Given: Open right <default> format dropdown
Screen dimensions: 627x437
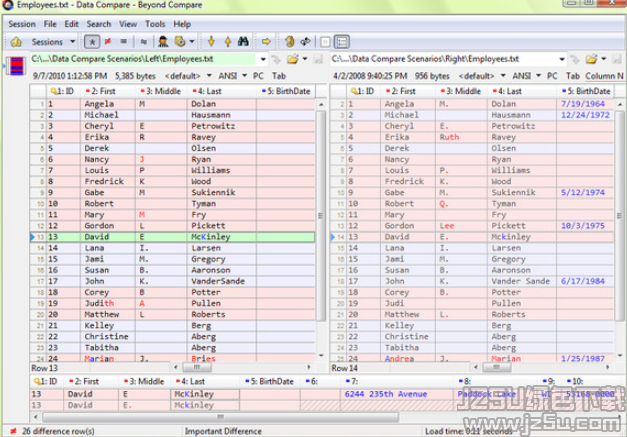Looking at the screenshot, I should point(482,76).
